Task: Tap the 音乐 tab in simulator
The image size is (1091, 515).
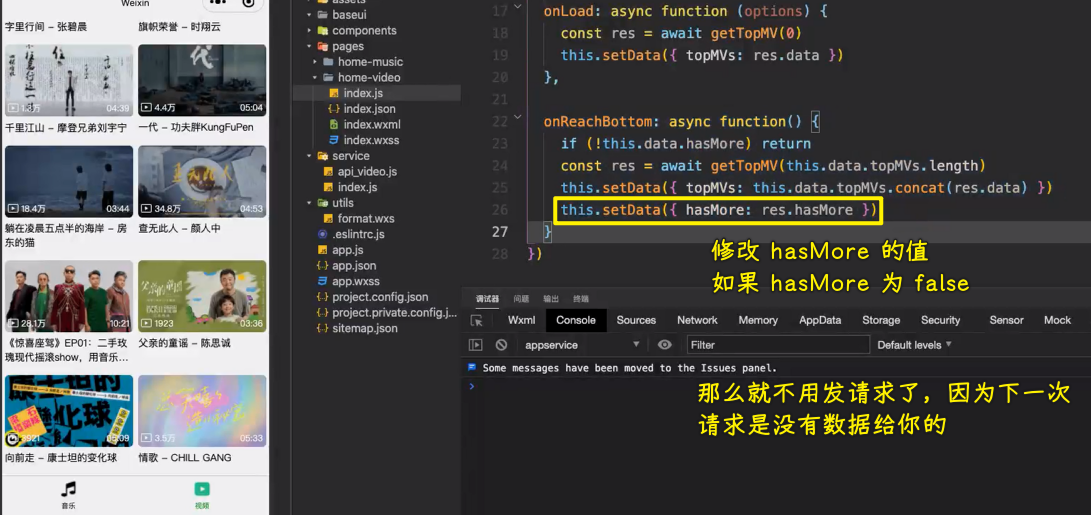Action: [67, 496]
